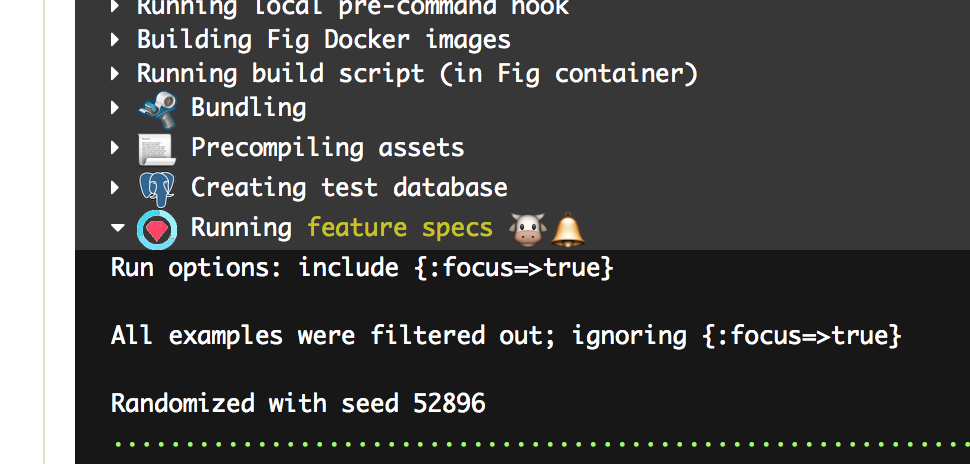Viewport: 970px width, 464px height.
Task: Expand the local pre-command hook section
Action: click(116, 7)
